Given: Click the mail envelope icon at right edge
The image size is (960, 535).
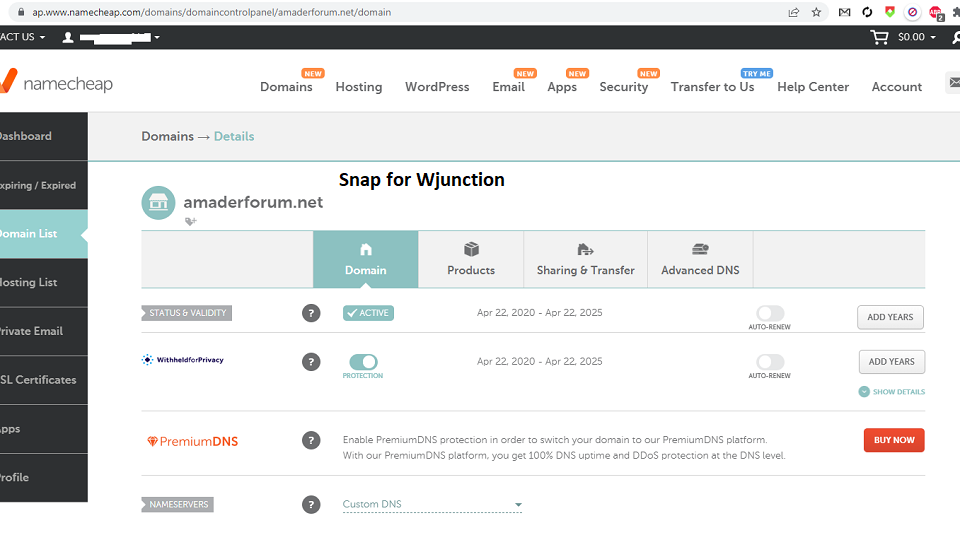Looking at the screenshot, I should [x=953, y=82].
